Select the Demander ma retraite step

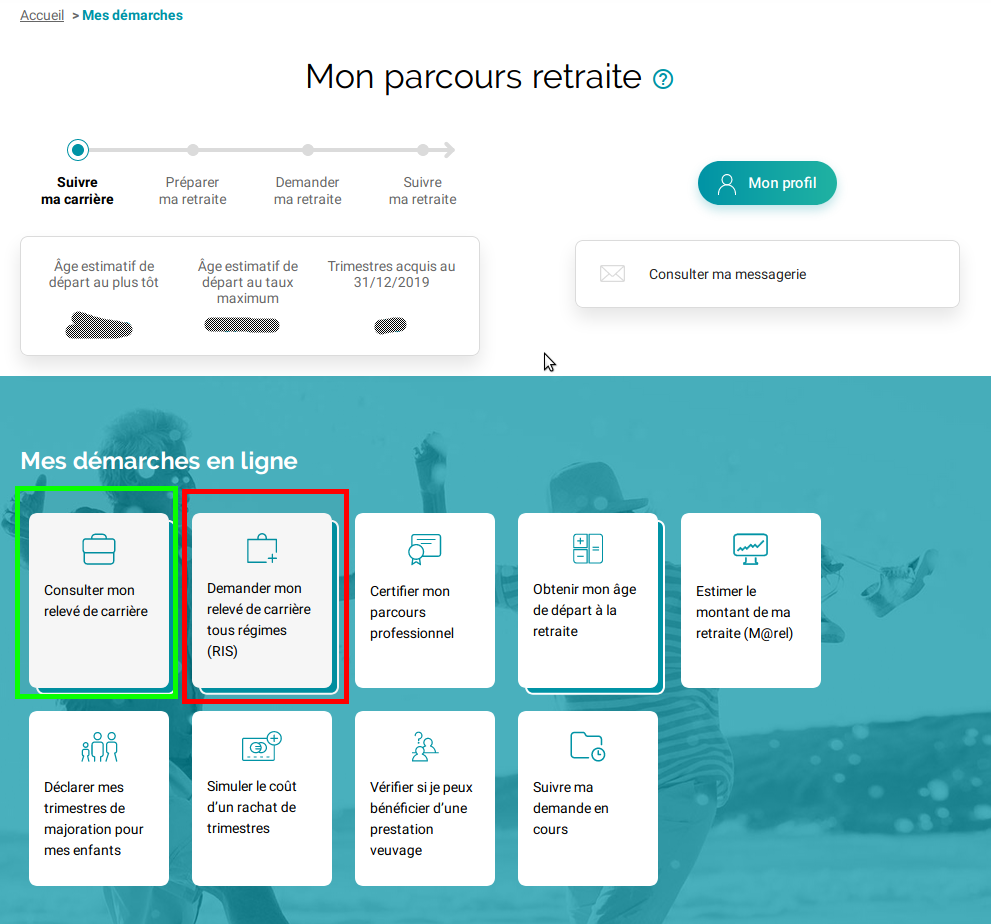pyautogui.click(x=308, y=191)
